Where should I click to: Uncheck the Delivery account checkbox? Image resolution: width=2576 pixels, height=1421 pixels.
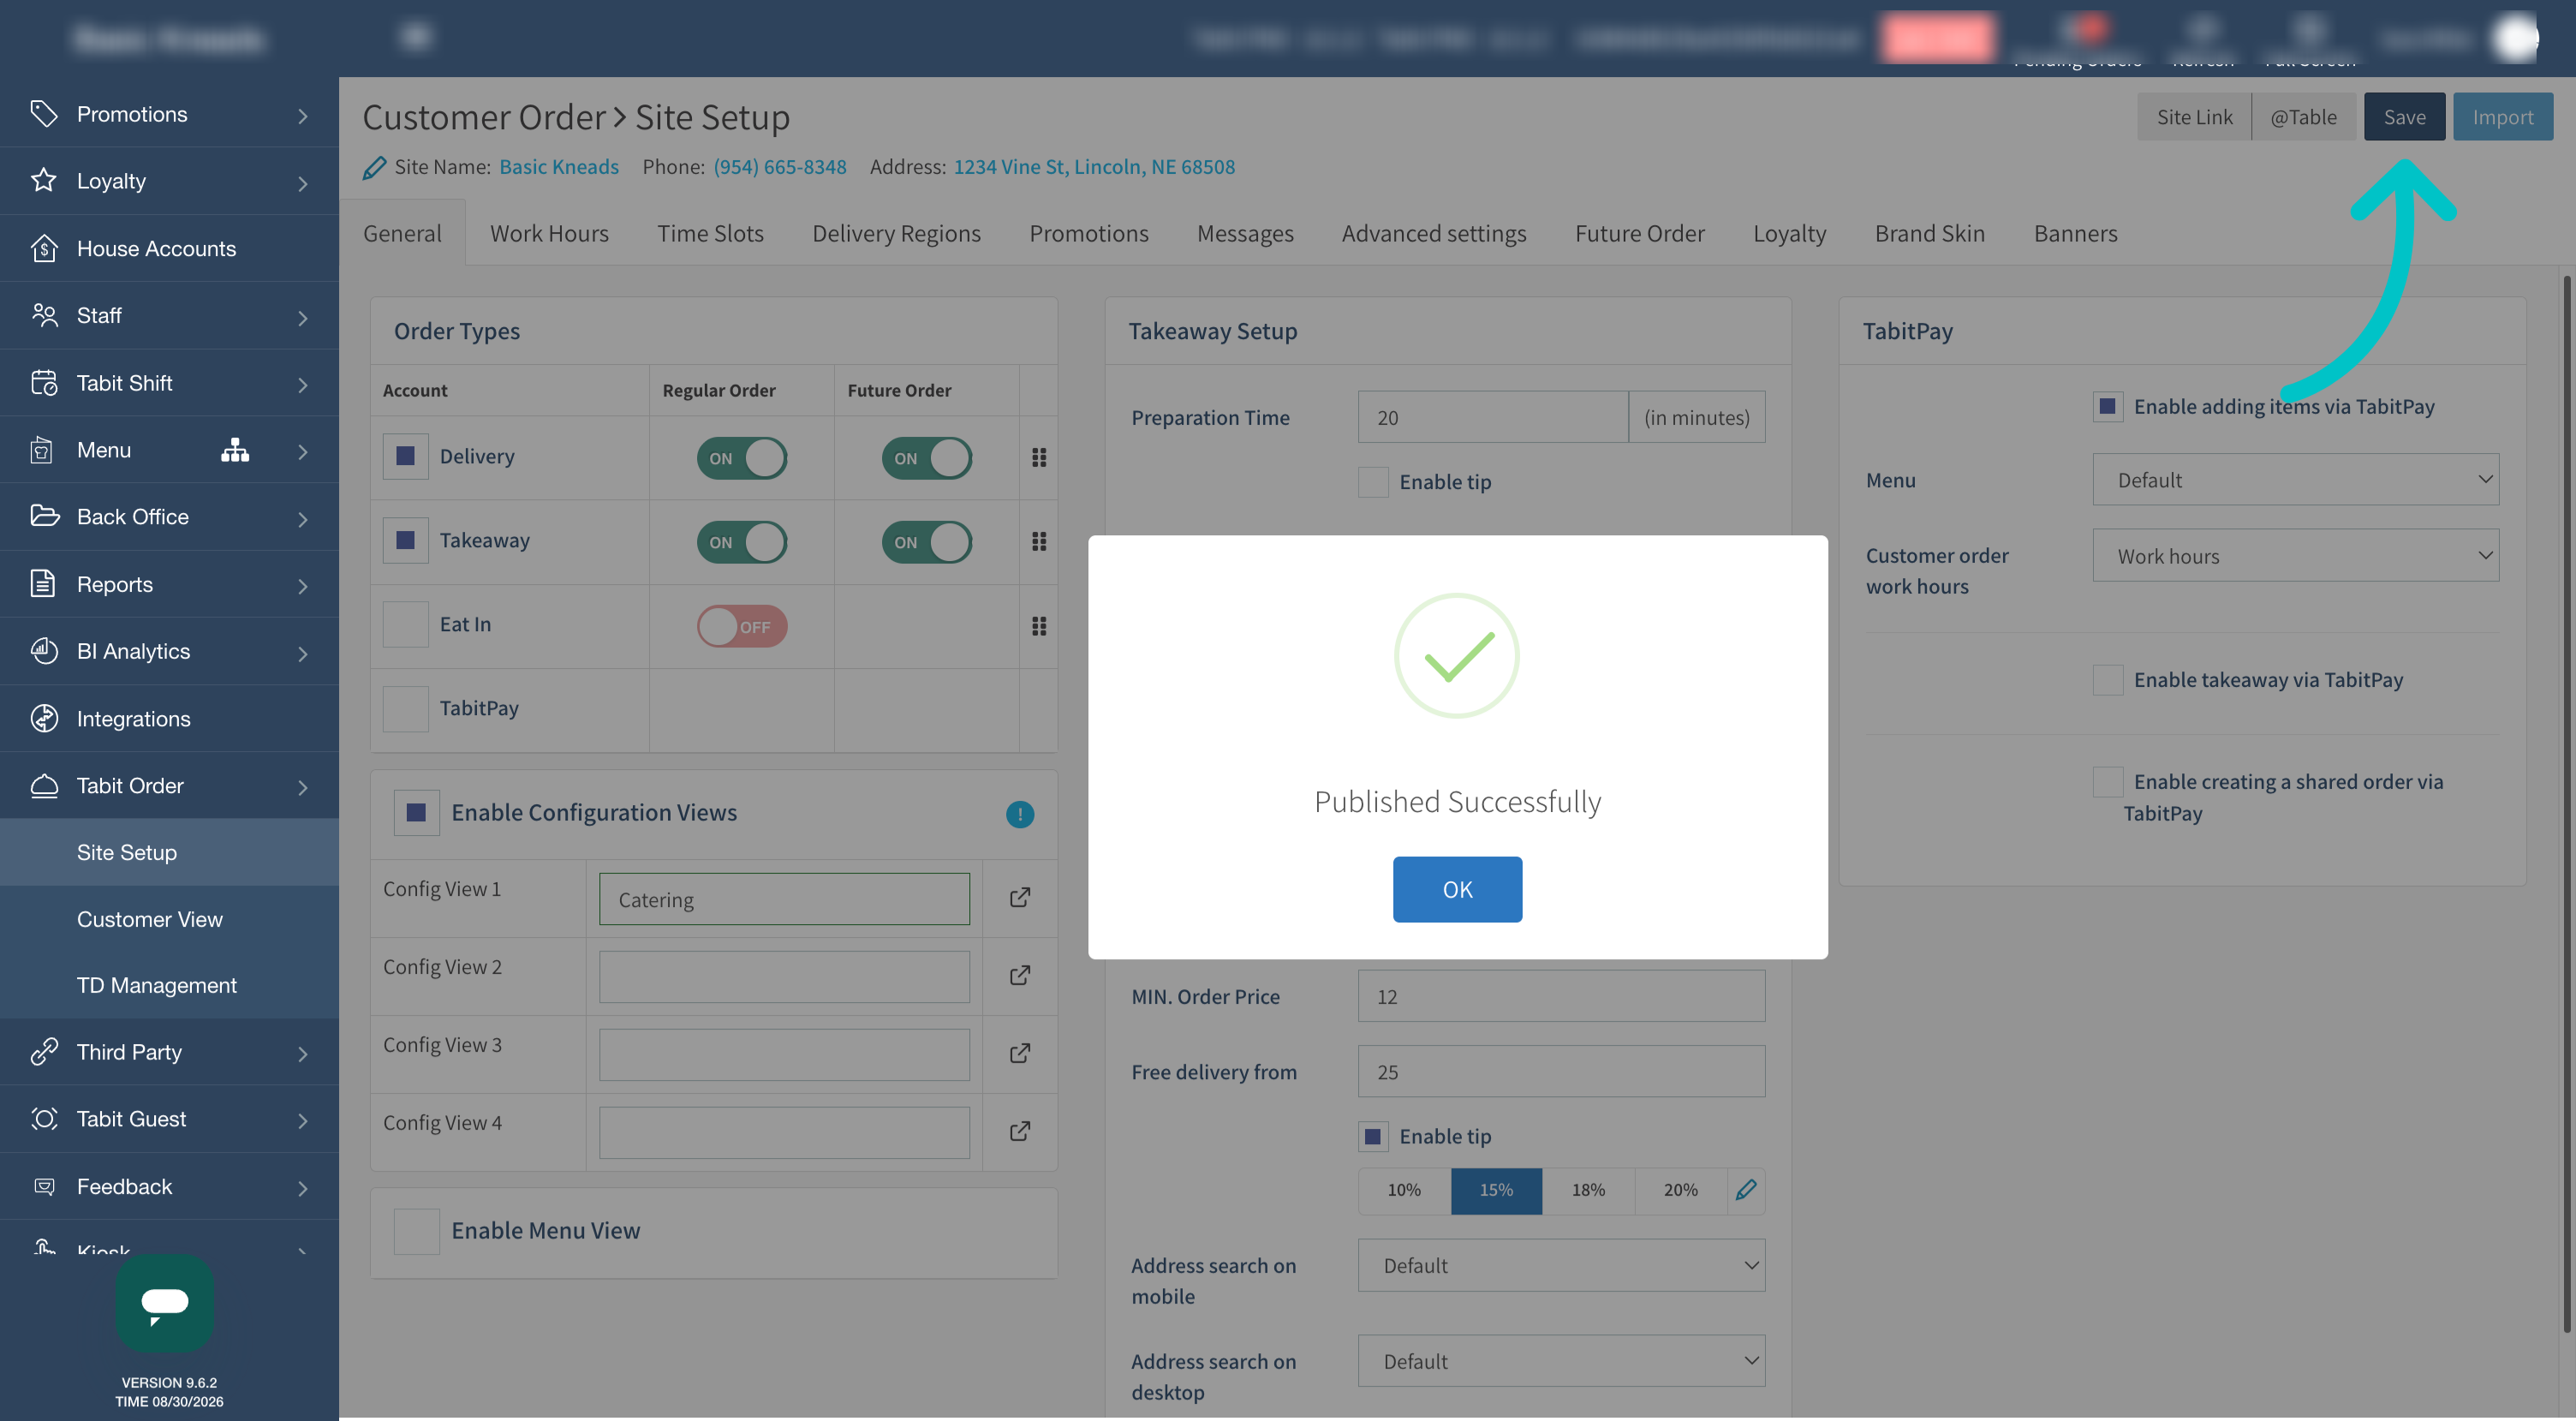(405, 456)
